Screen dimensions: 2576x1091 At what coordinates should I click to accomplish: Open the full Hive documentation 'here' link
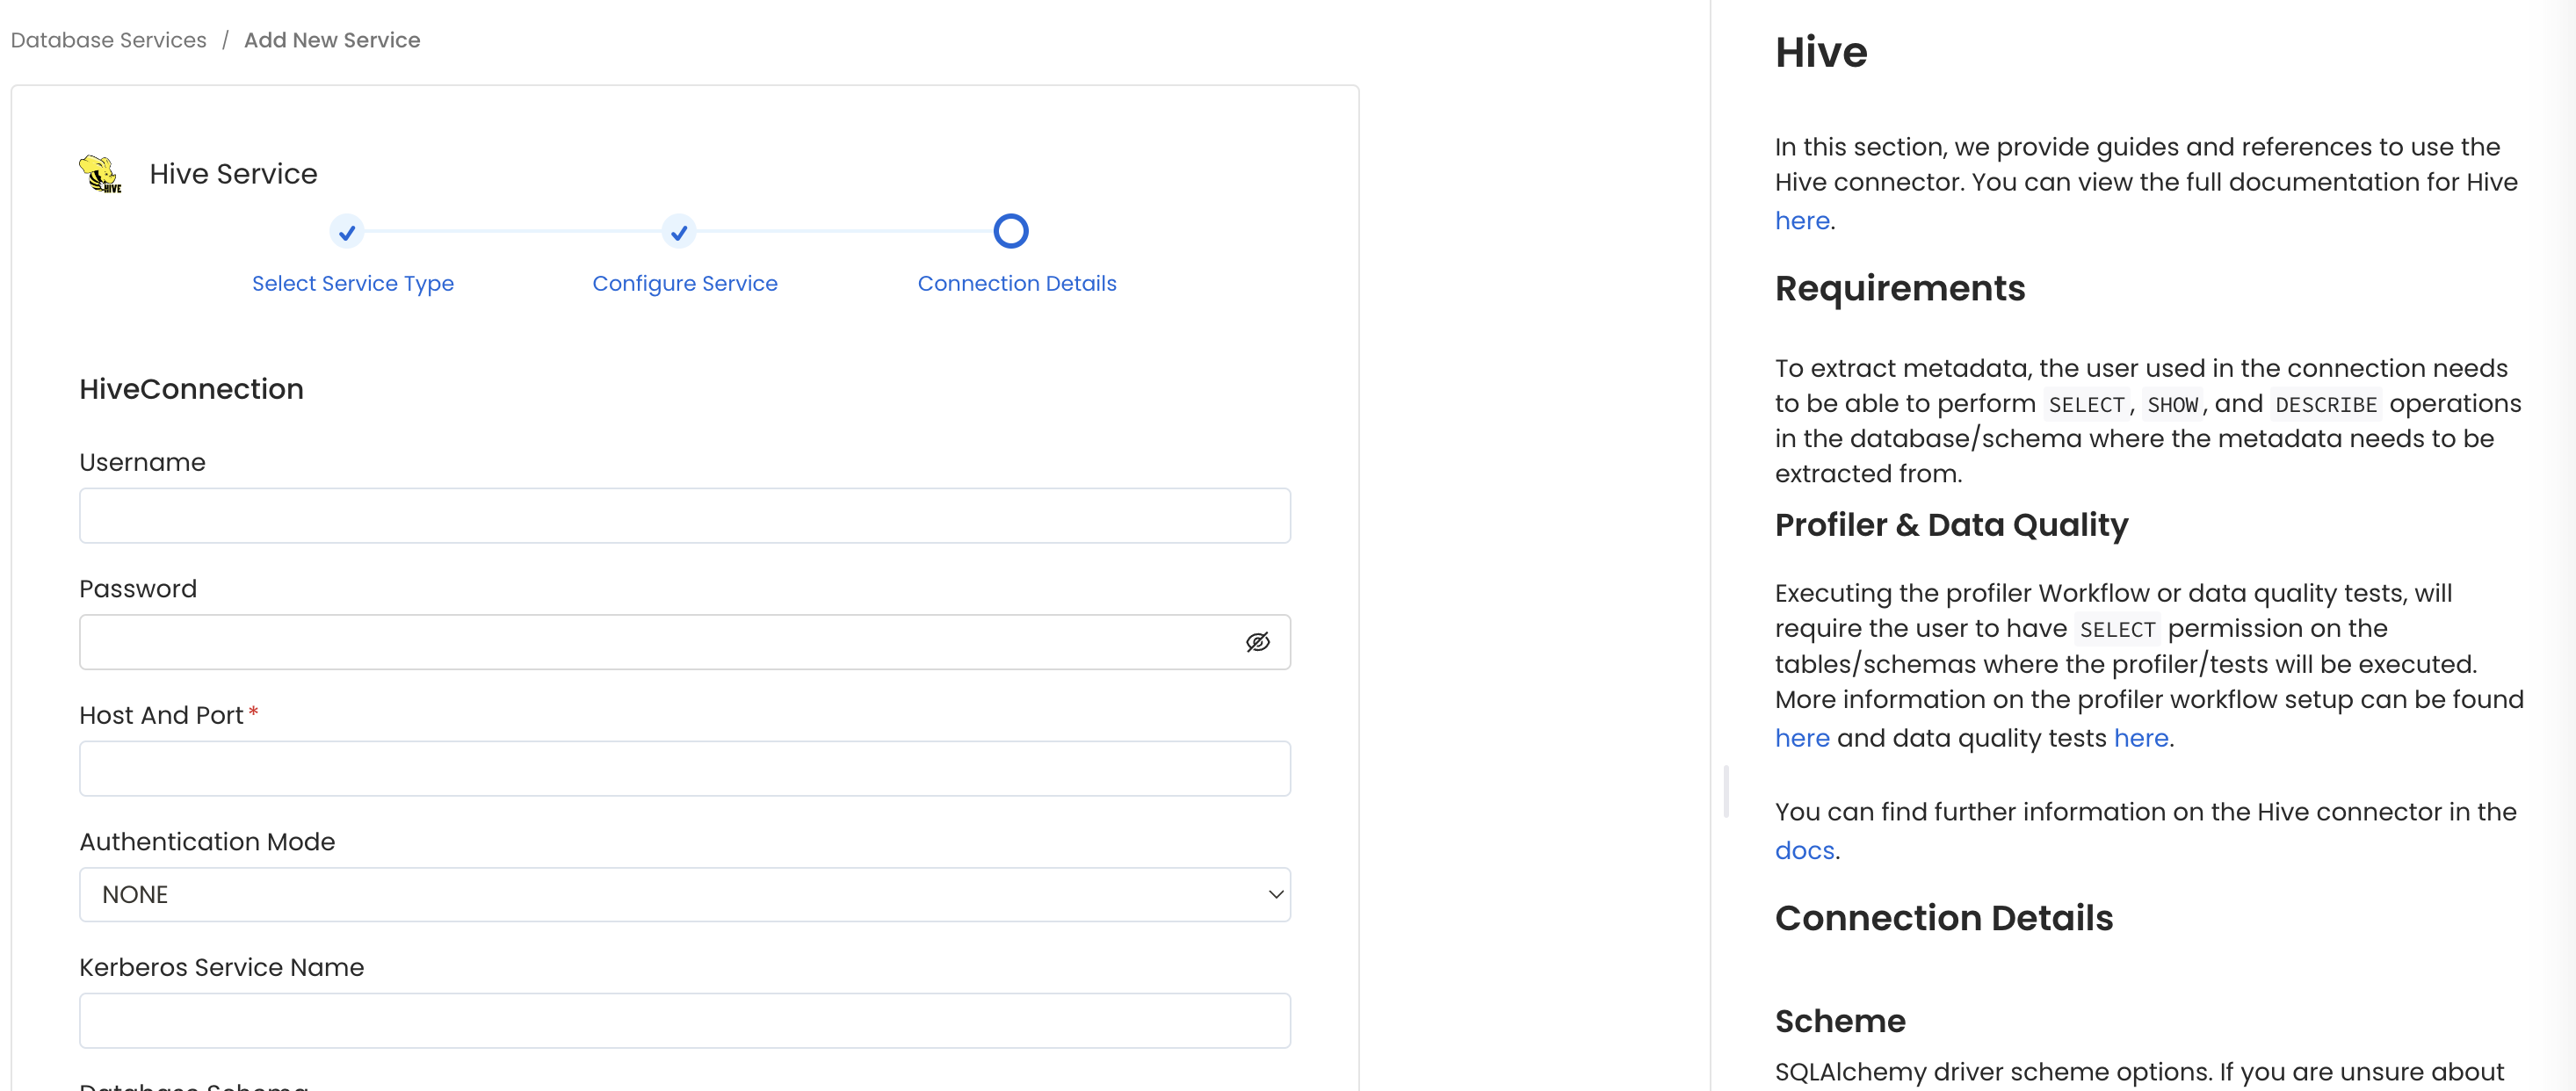tap(1802, 220)
